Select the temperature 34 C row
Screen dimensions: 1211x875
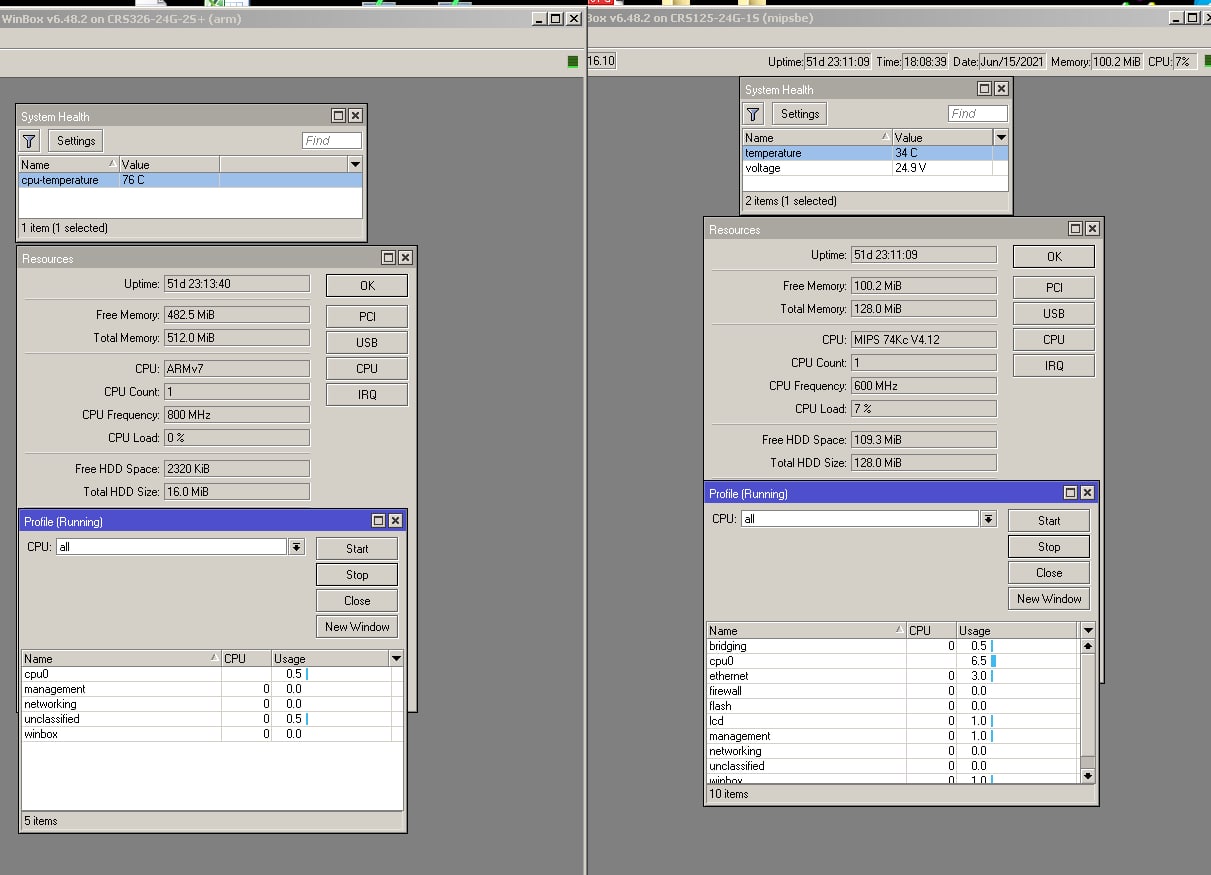tap(875, 153)
